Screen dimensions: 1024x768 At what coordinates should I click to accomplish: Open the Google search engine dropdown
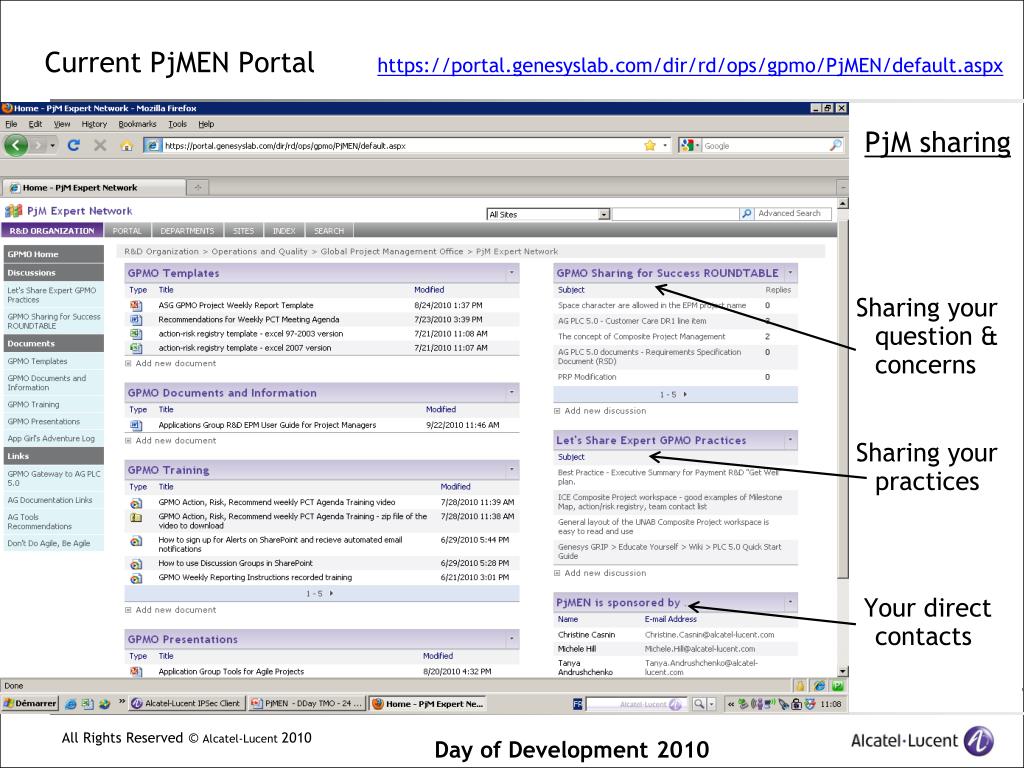click(x=697, y=146)
